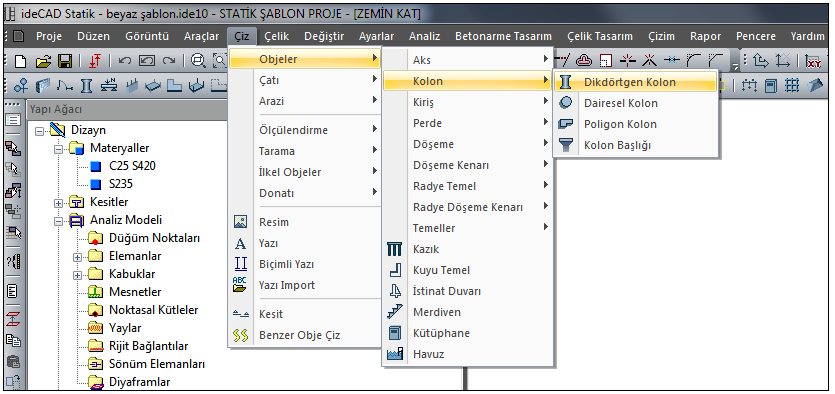Click the Havuz pool icon
Viewport: 835px width, 394px height.
[x=395, y=354]
